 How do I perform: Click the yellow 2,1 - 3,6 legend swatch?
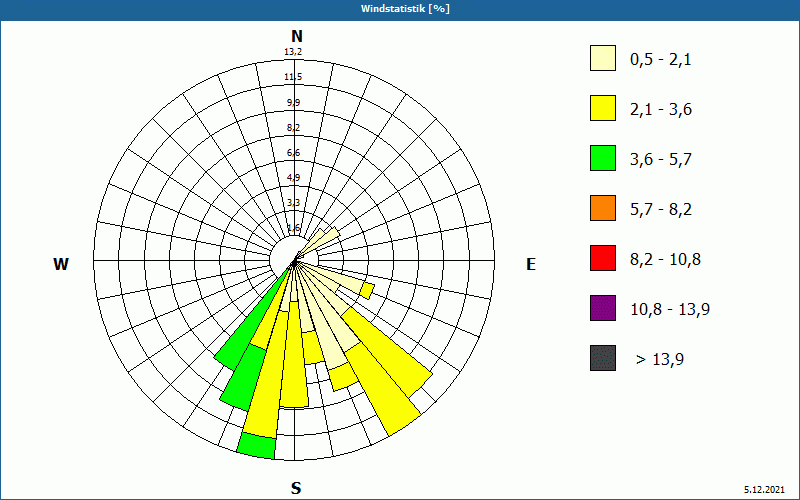(603, 108)
